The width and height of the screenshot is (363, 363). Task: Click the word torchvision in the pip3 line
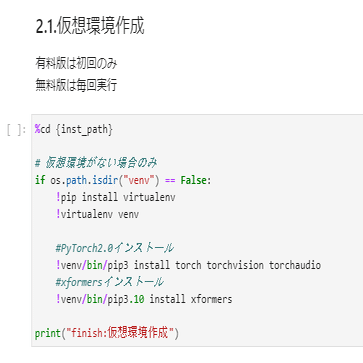coord(235,265)
